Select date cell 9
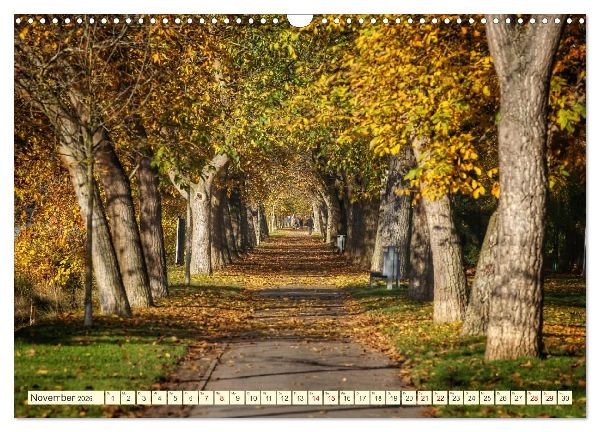 point(237,398)
